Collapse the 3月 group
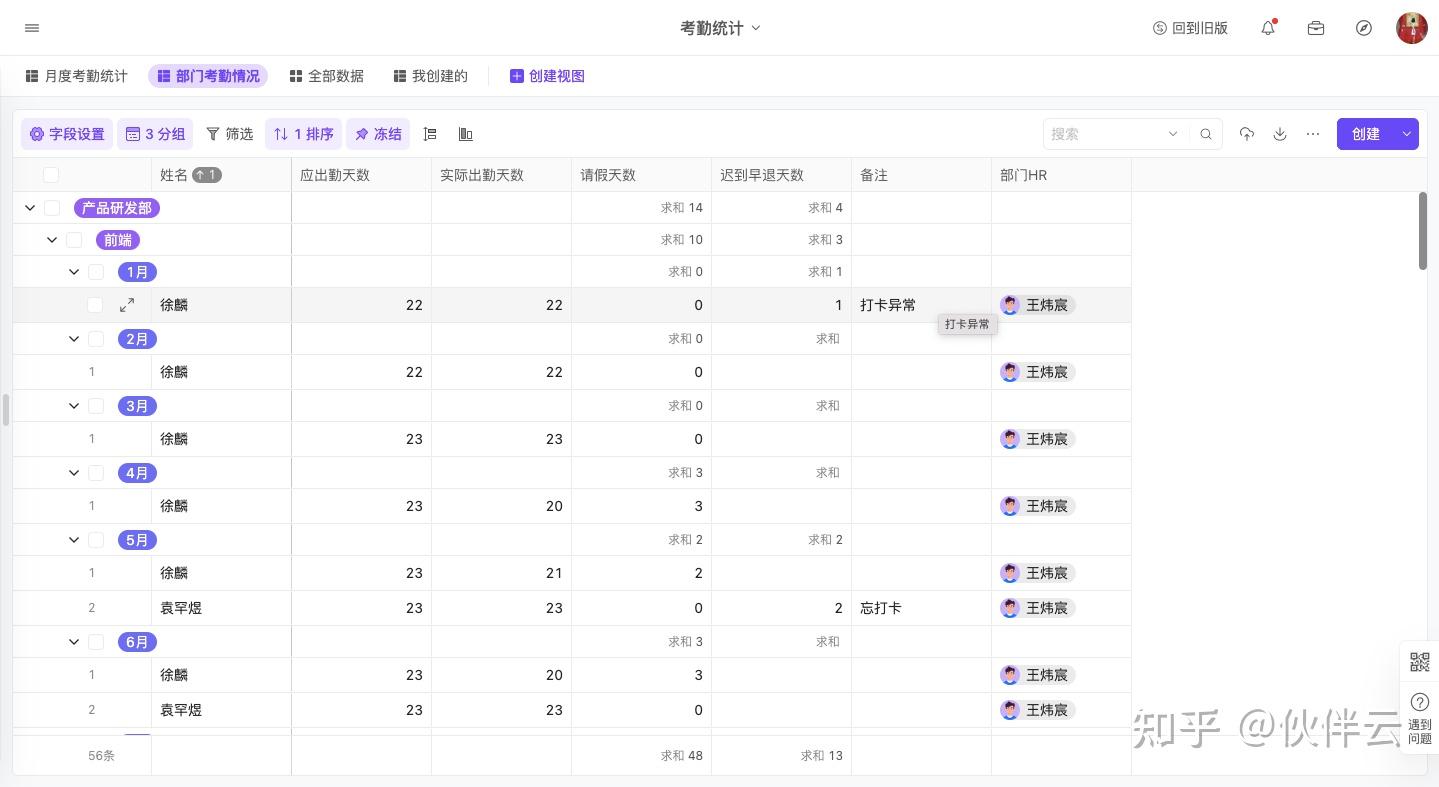 click(74, 406)
